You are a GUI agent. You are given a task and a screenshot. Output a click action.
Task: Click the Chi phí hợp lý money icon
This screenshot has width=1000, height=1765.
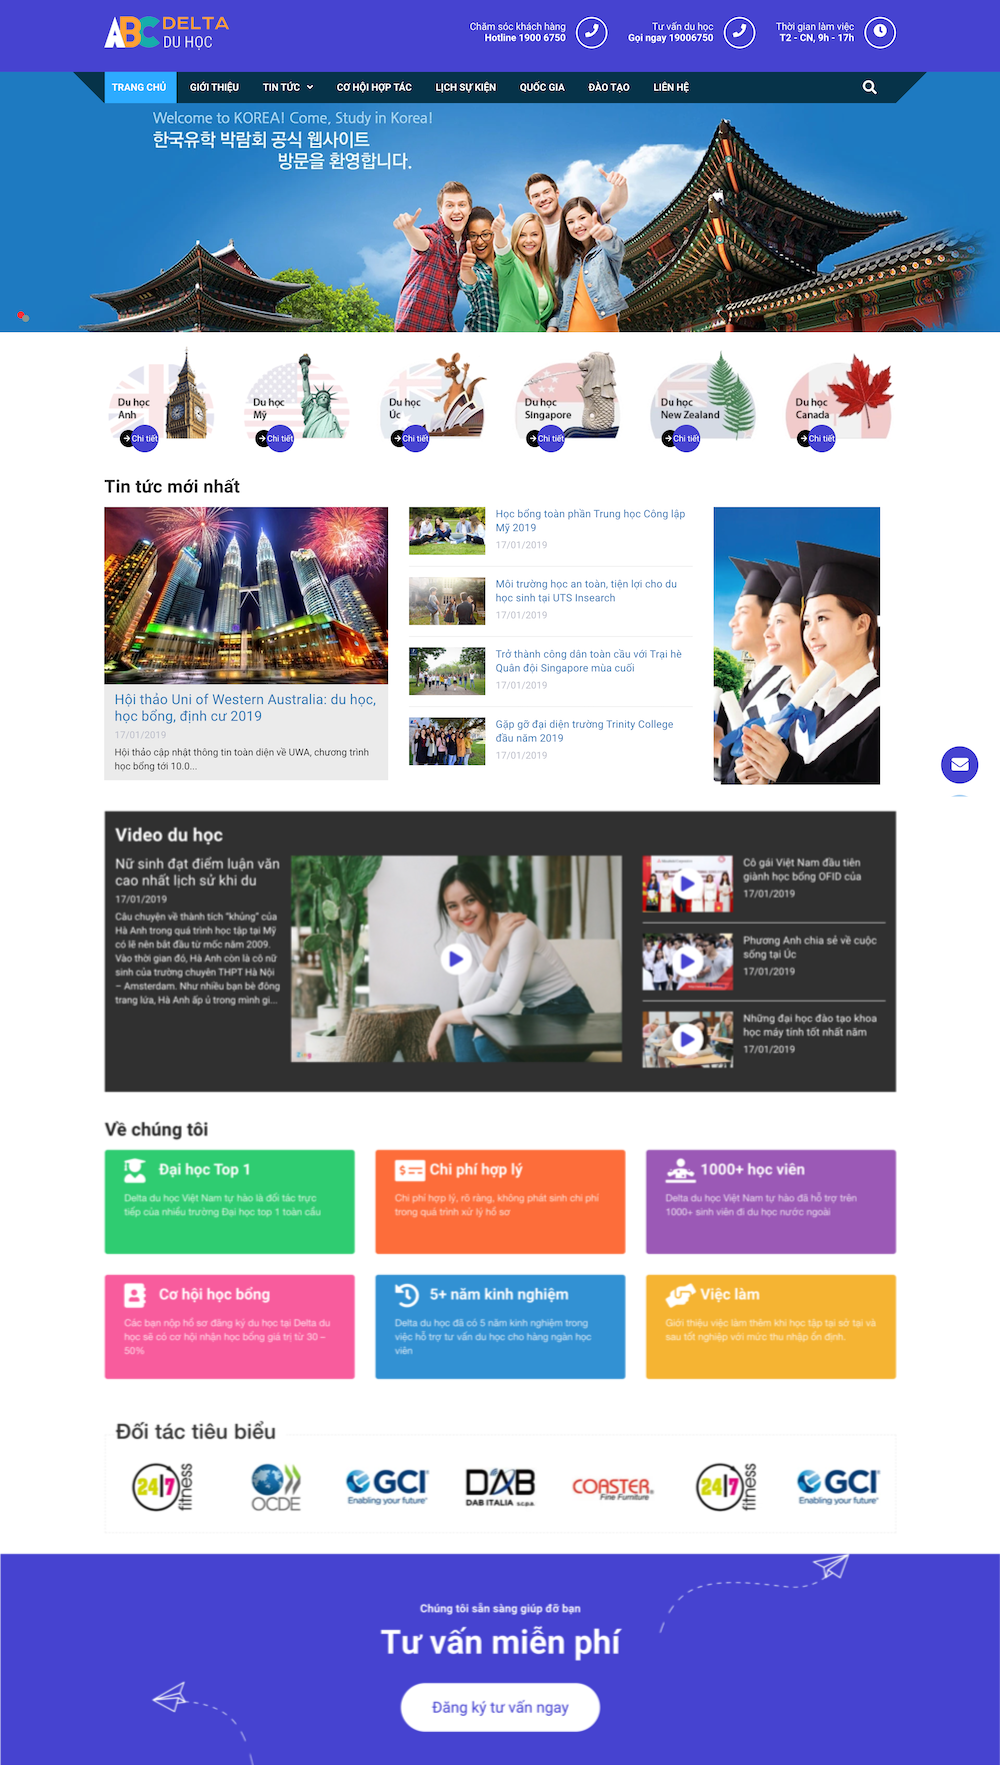click(x=410, y=1170)
